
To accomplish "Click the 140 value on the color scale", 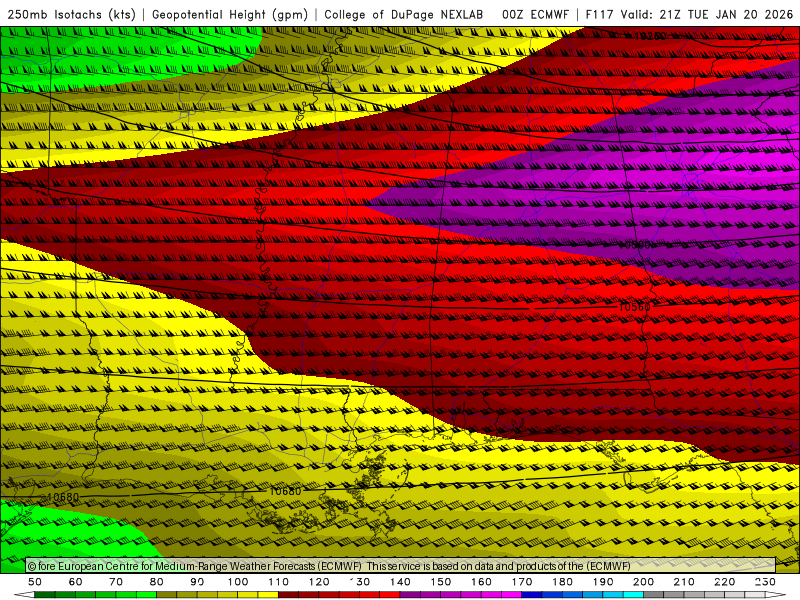I will click(x=400, y=582).
